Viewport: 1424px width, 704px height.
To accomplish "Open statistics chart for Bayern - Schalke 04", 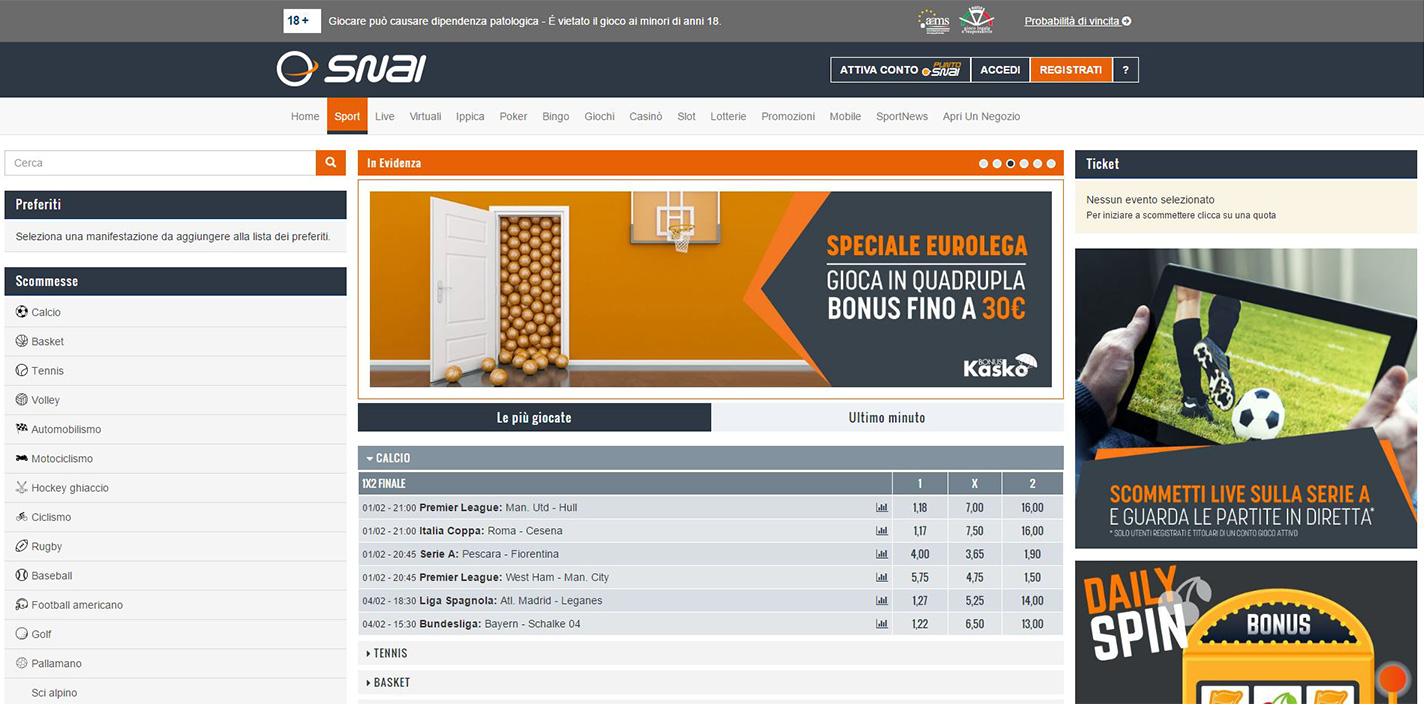I will click(882, 624).
